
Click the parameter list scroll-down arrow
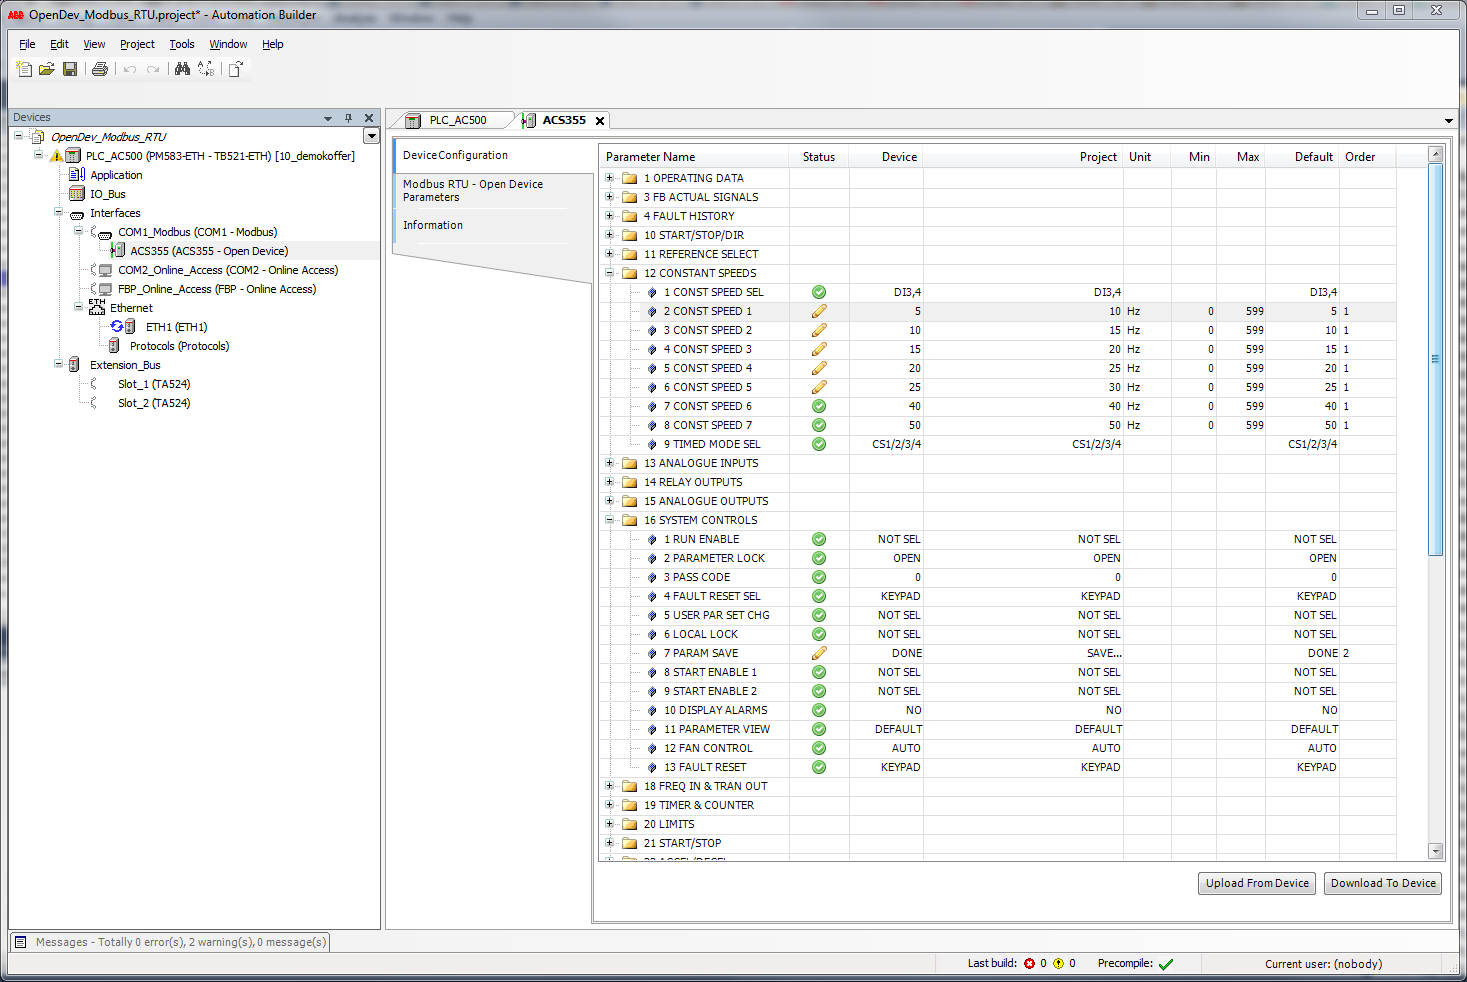click(x=1436, y=851)
